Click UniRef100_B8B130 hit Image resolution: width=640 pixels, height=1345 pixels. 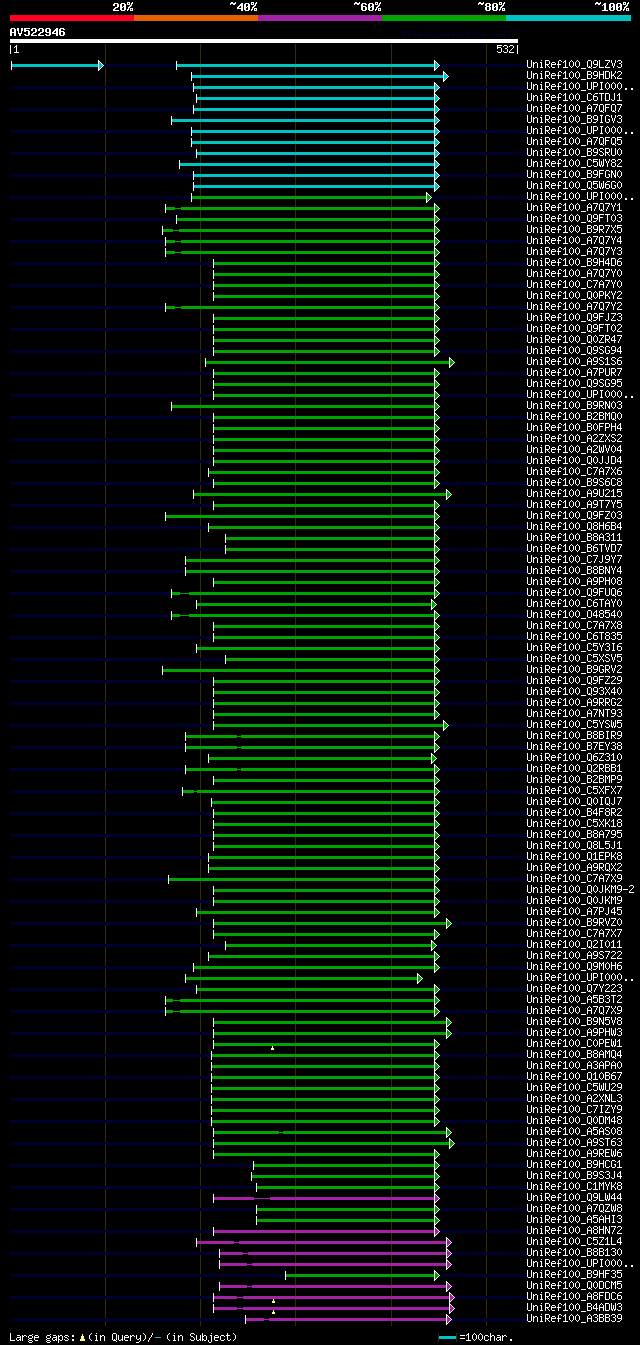pyautogui.click(x=574, y=1253)
